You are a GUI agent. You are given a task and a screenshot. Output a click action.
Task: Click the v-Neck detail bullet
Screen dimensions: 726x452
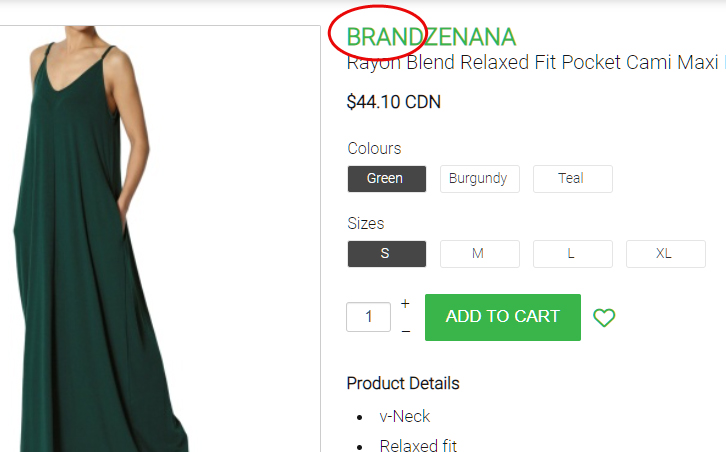[405, 416]
